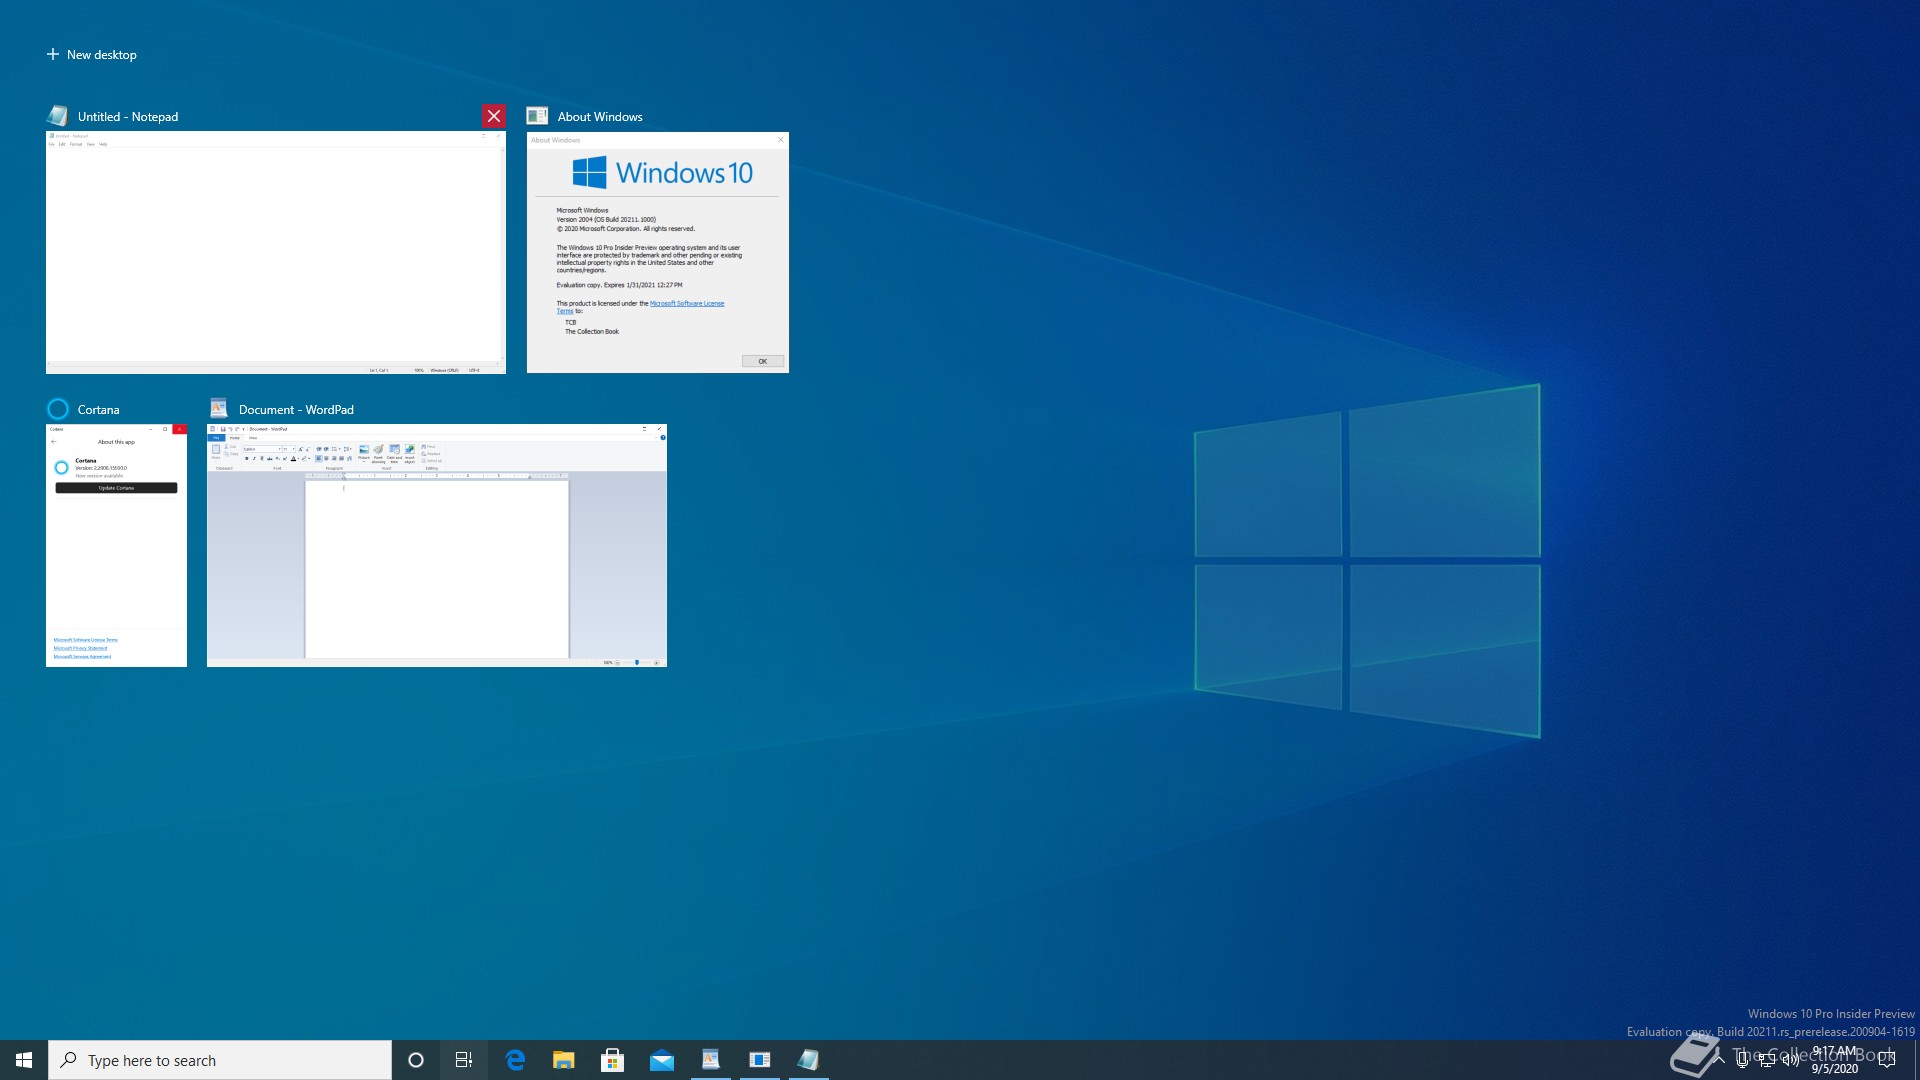Click the Notepad taskbar icon
Viewport: 1920px width, 1080px height.
(x=809, y=1060)
